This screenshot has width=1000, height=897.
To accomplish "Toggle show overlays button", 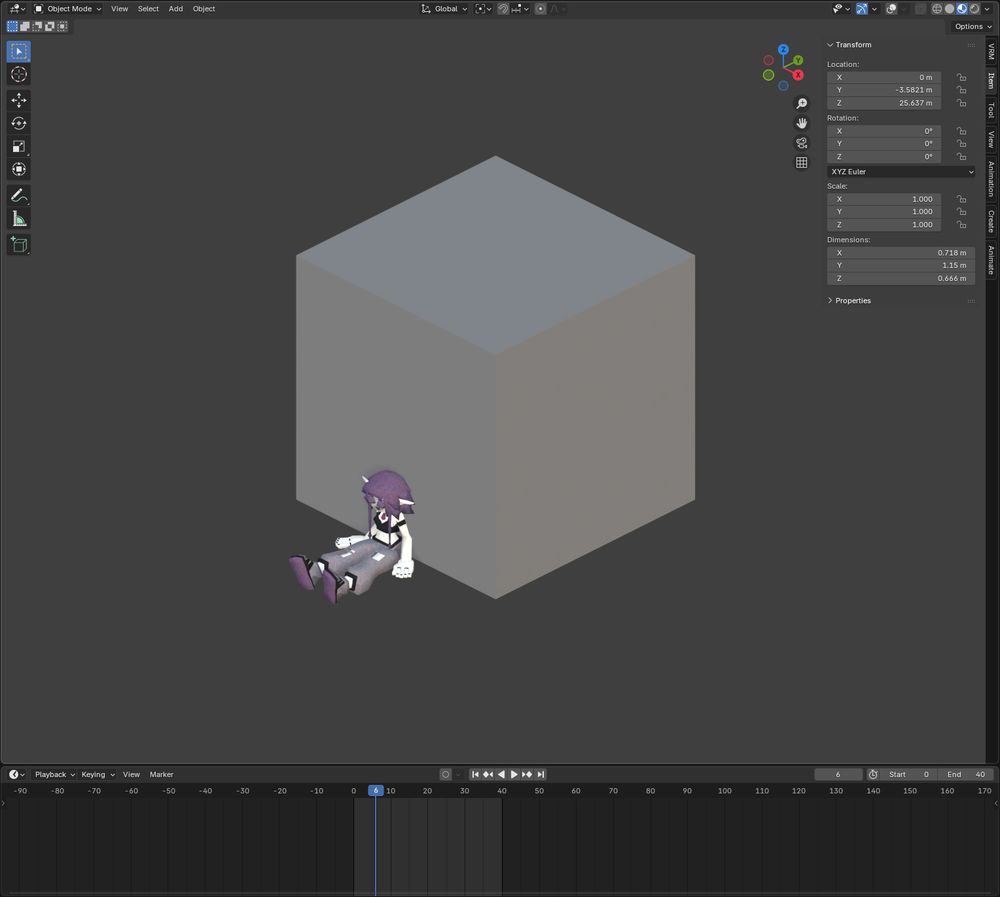I will pyautogui.click(x=892, y=9).
